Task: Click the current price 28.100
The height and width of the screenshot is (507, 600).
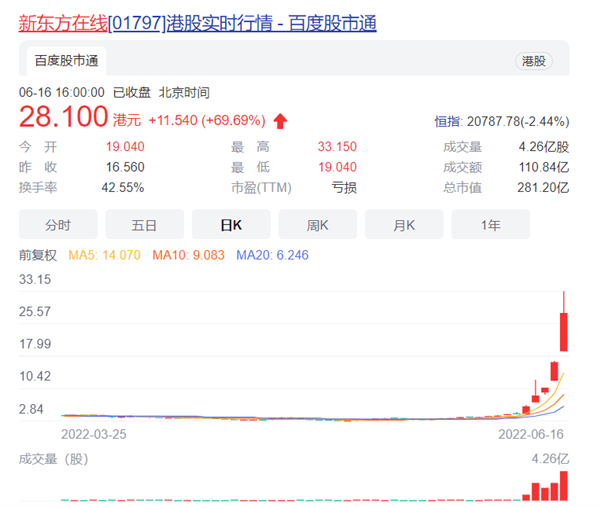Action: [x=64, y=117]
